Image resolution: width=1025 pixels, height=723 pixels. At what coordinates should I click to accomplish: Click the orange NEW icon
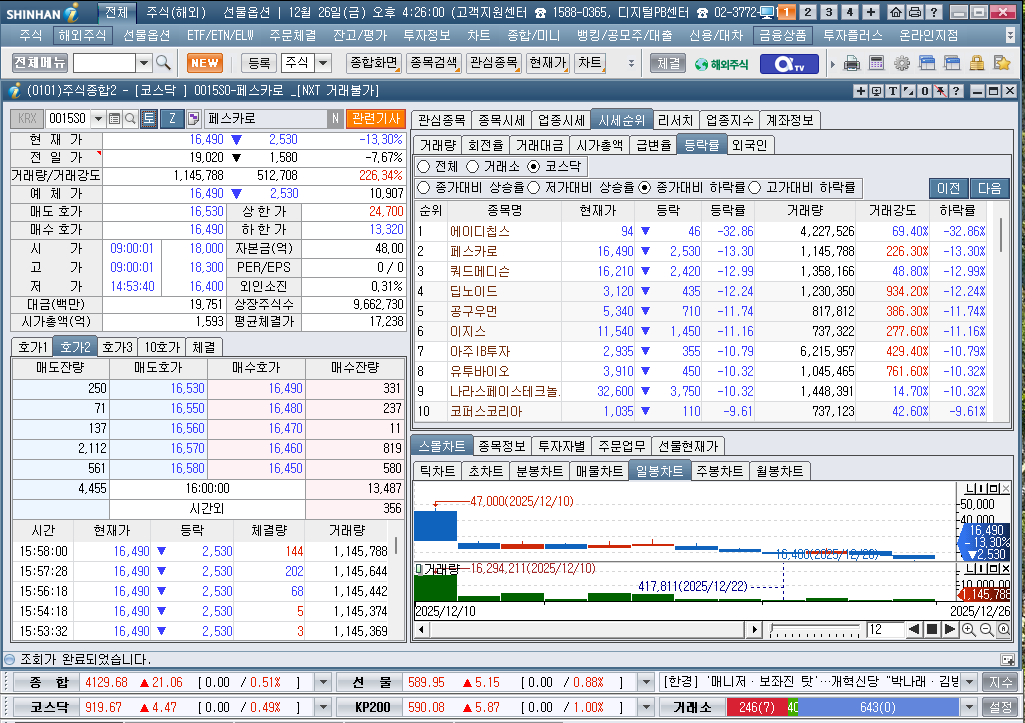[205, 63]
